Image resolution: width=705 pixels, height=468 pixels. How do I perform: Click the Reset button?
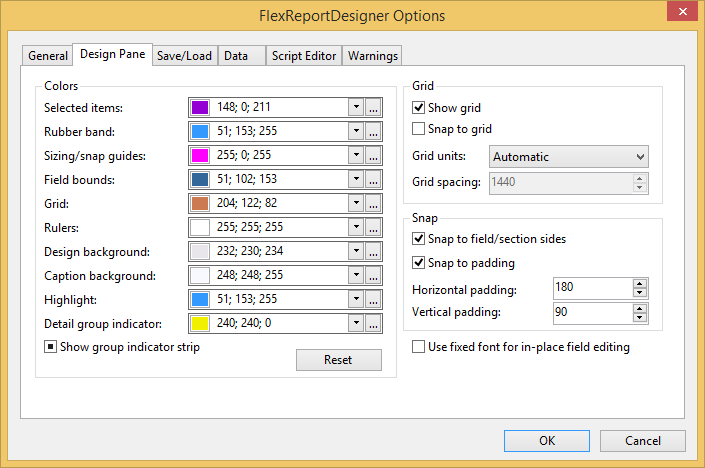click(x=338, y=360)
